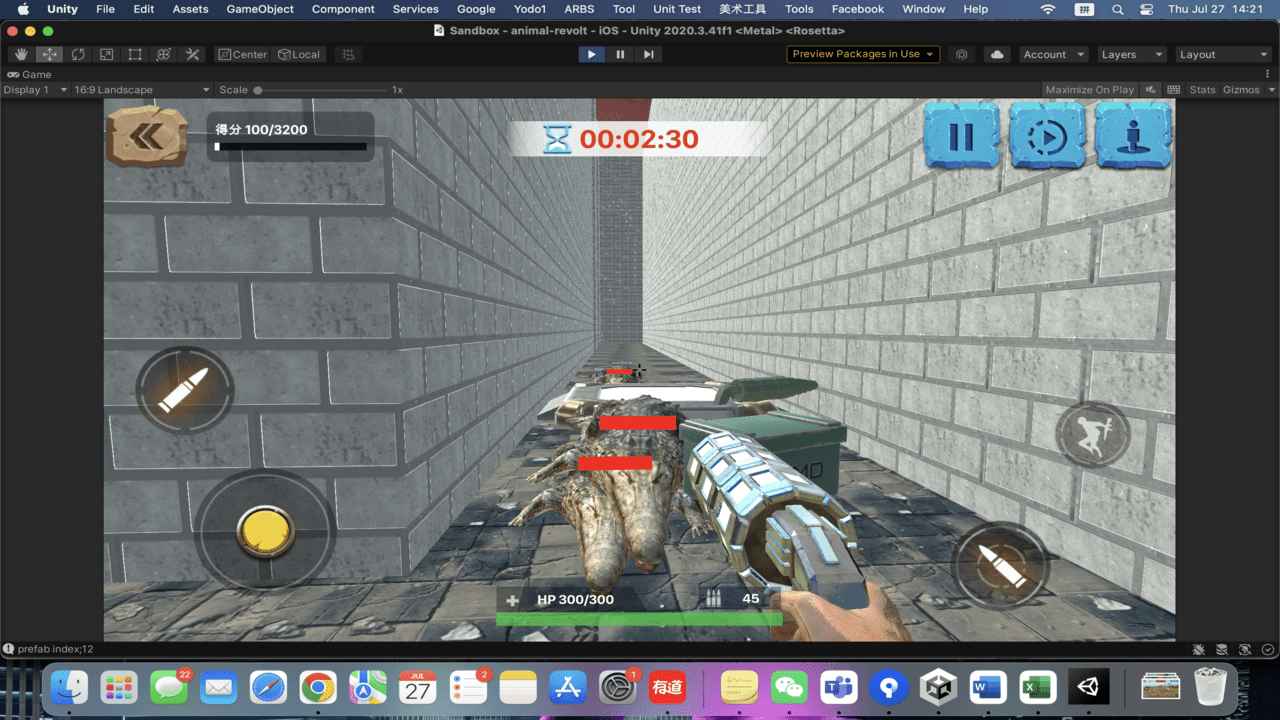Open the Layout dropdown

click(1222, 54)
